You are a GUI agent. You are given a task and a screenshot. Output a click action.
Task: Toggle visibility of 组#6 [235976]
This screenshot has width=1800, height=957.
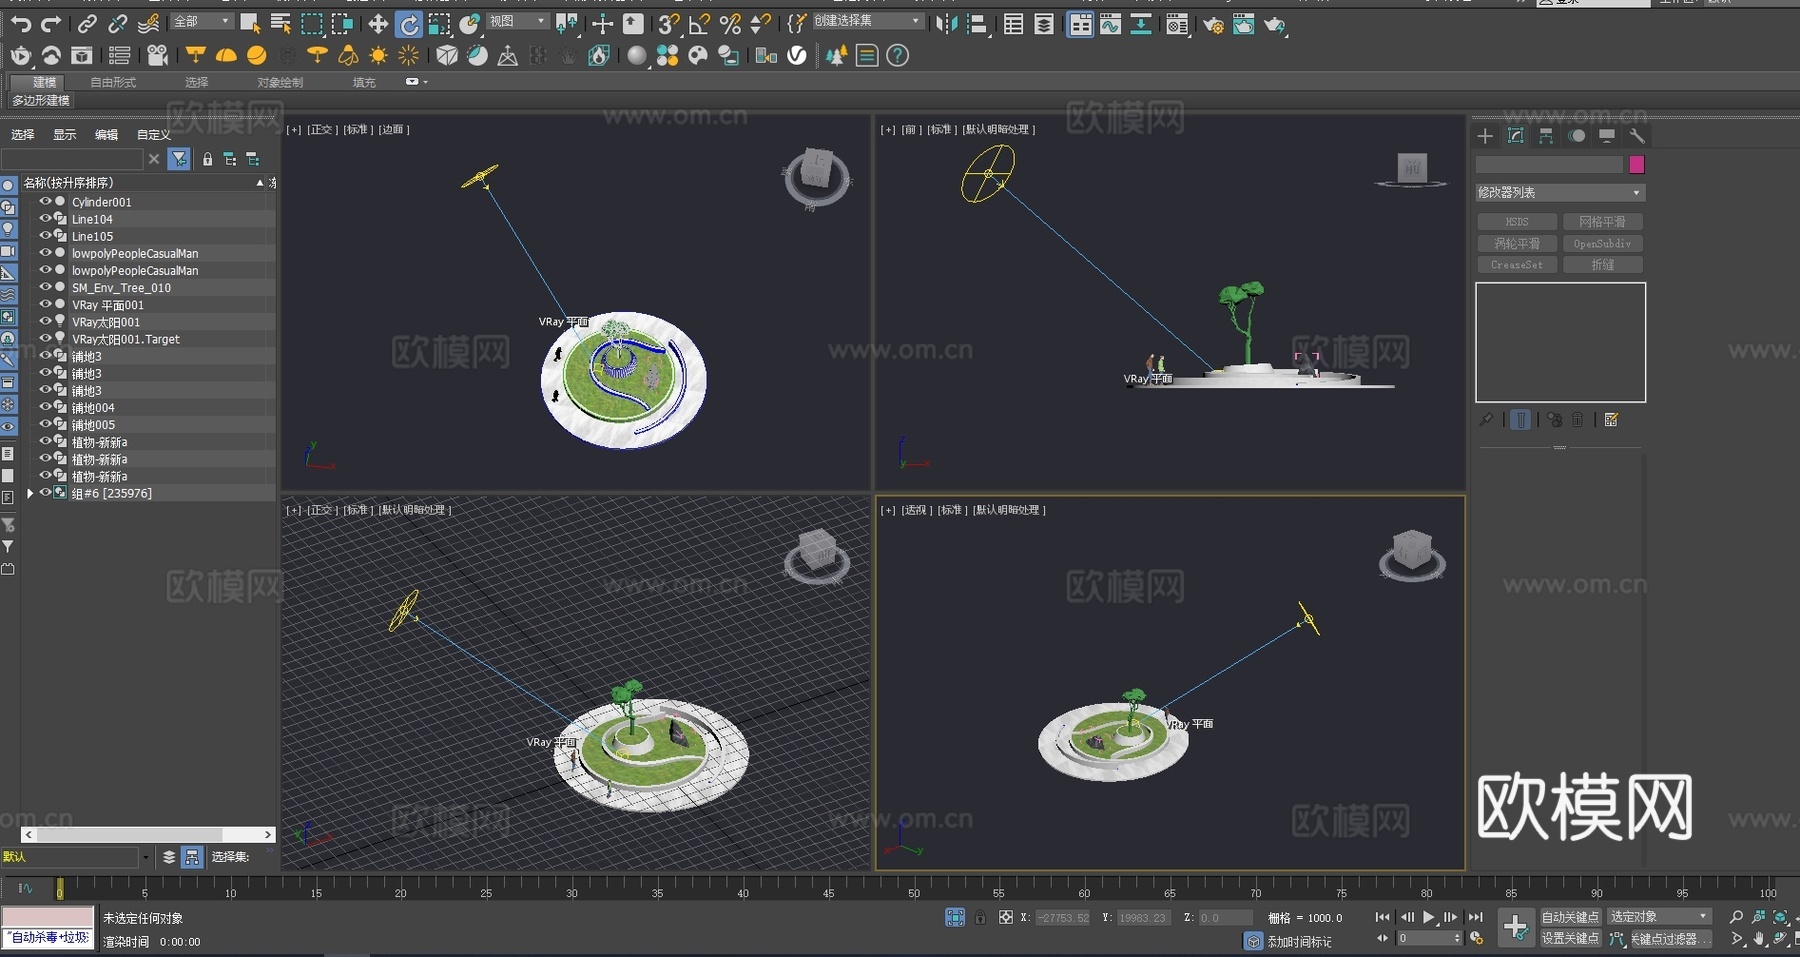tap(45, 492)
